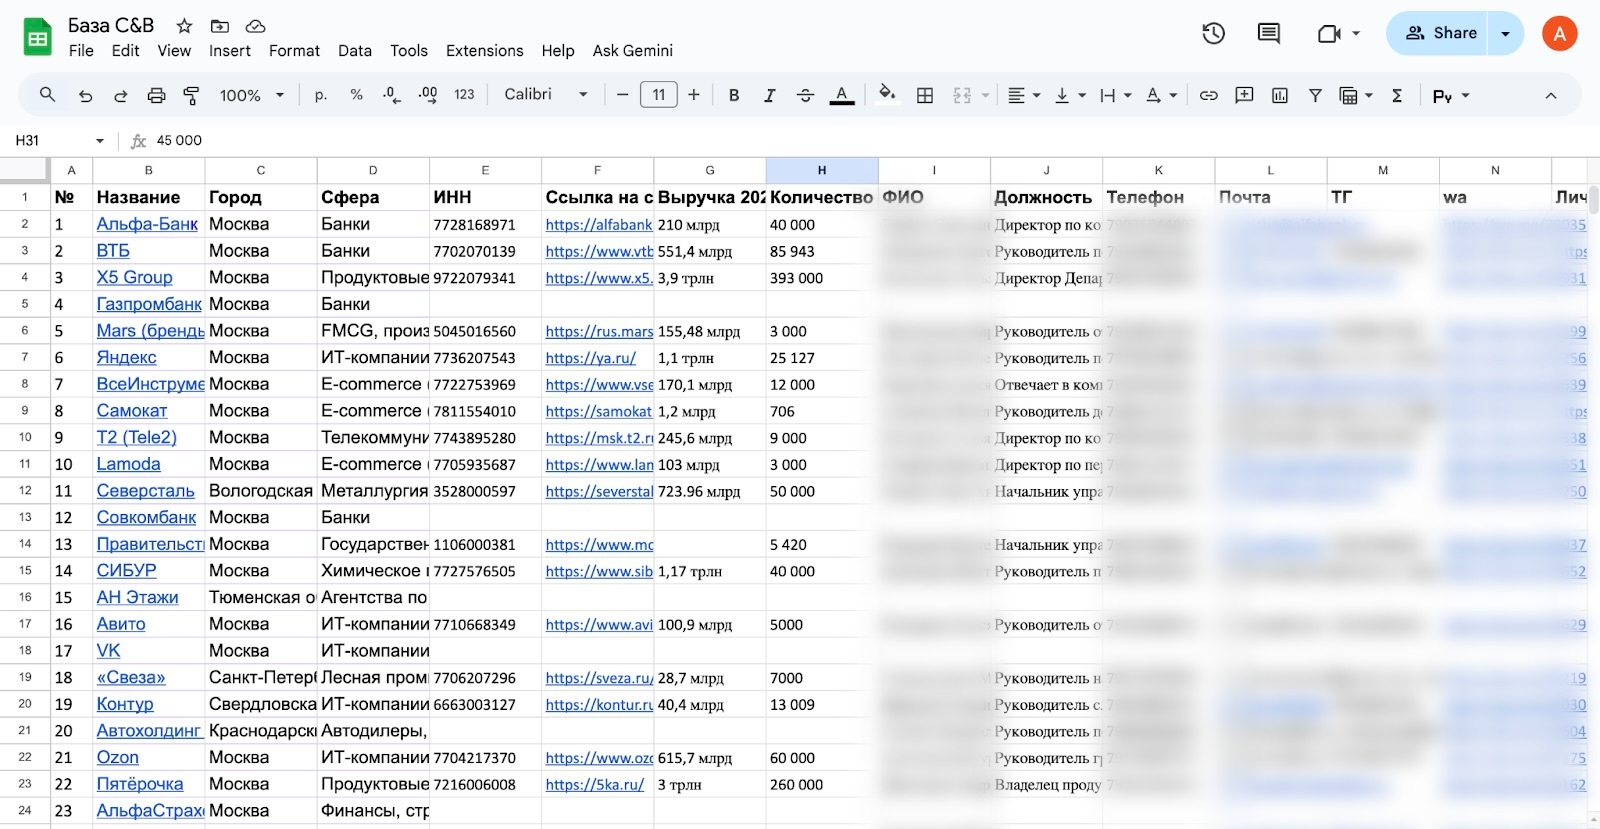Open the Calibri font dropdown
Screen dimensions: 1600x829
click(x=546, y=95)
